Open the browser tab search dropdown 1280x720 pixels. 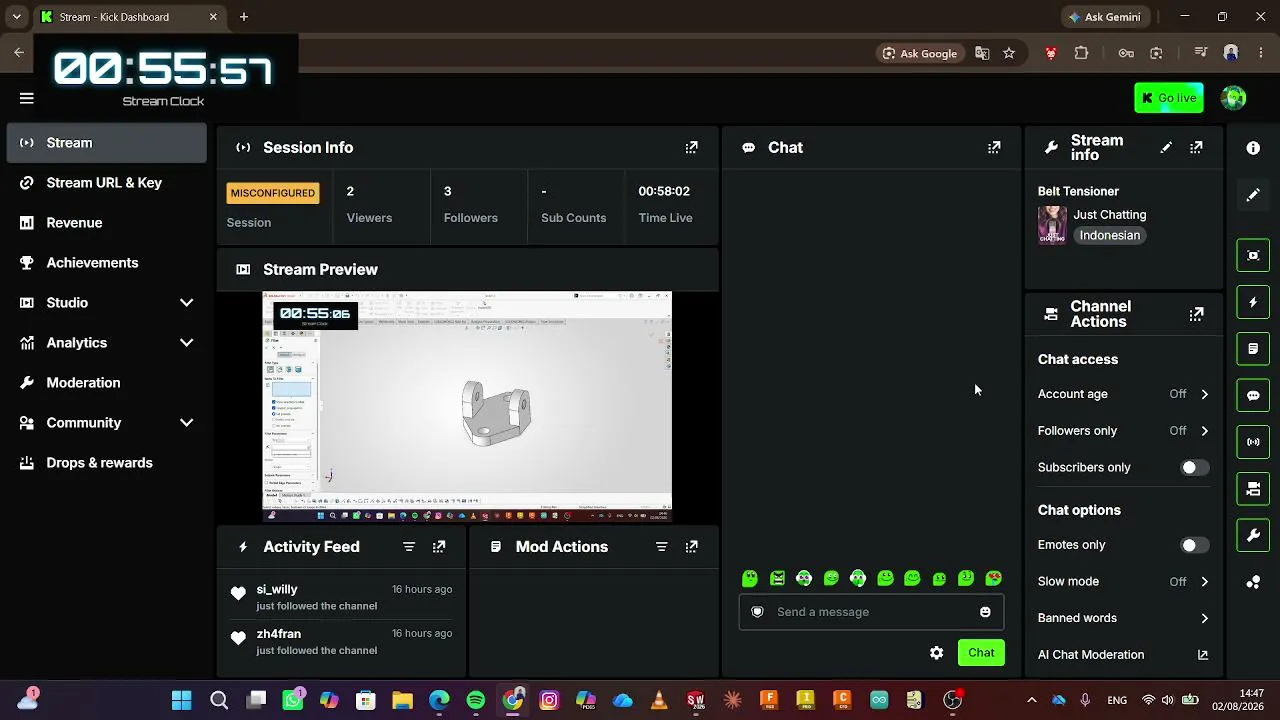(x=16, y=17)
